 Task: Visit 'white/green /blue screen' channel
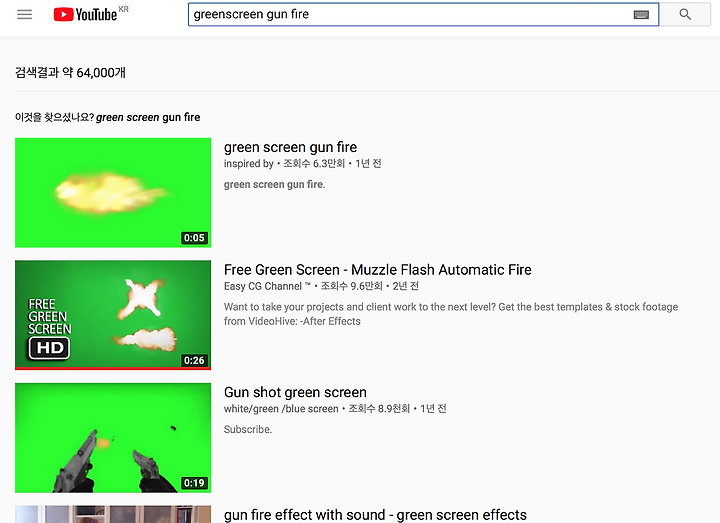click(281, 409)
